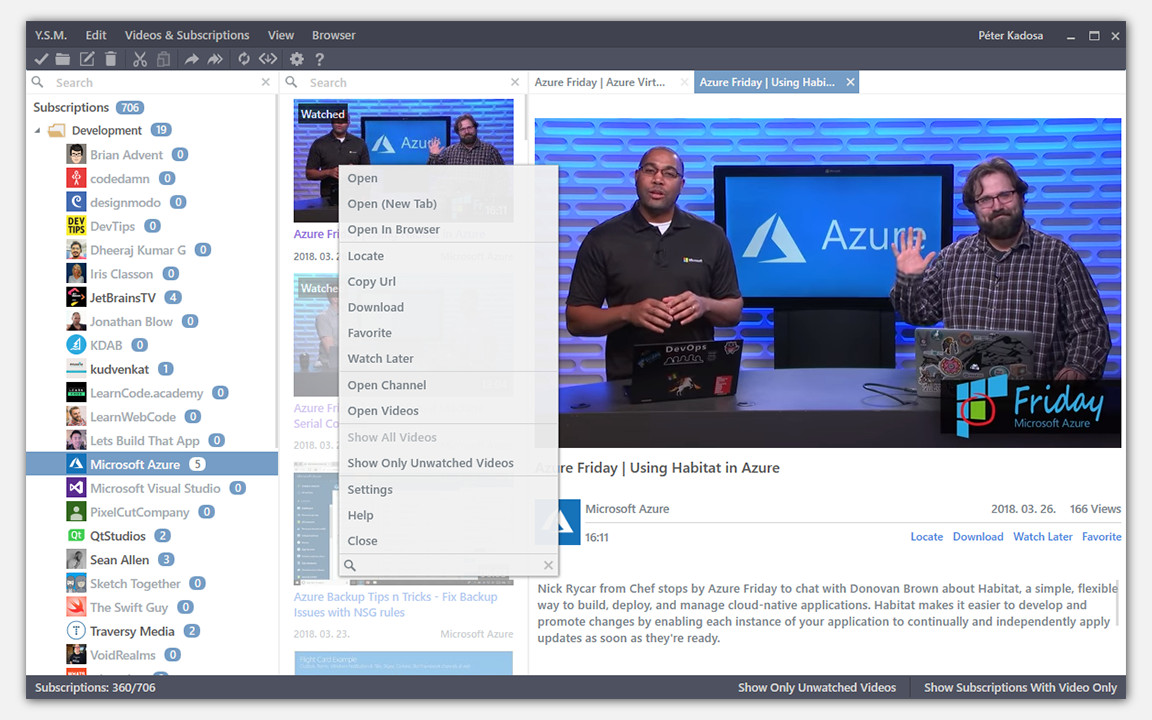Screen dimensions: 1152x720
Task: Switch to 'Azure Friday | Azure Virt...' tab
Action: click(600, 82)
